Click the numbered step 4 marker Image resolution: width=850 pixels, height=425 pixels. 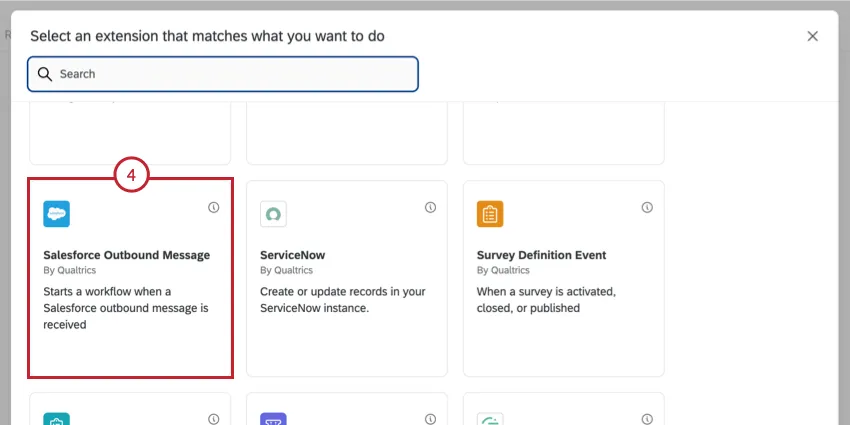coord(131,176)
